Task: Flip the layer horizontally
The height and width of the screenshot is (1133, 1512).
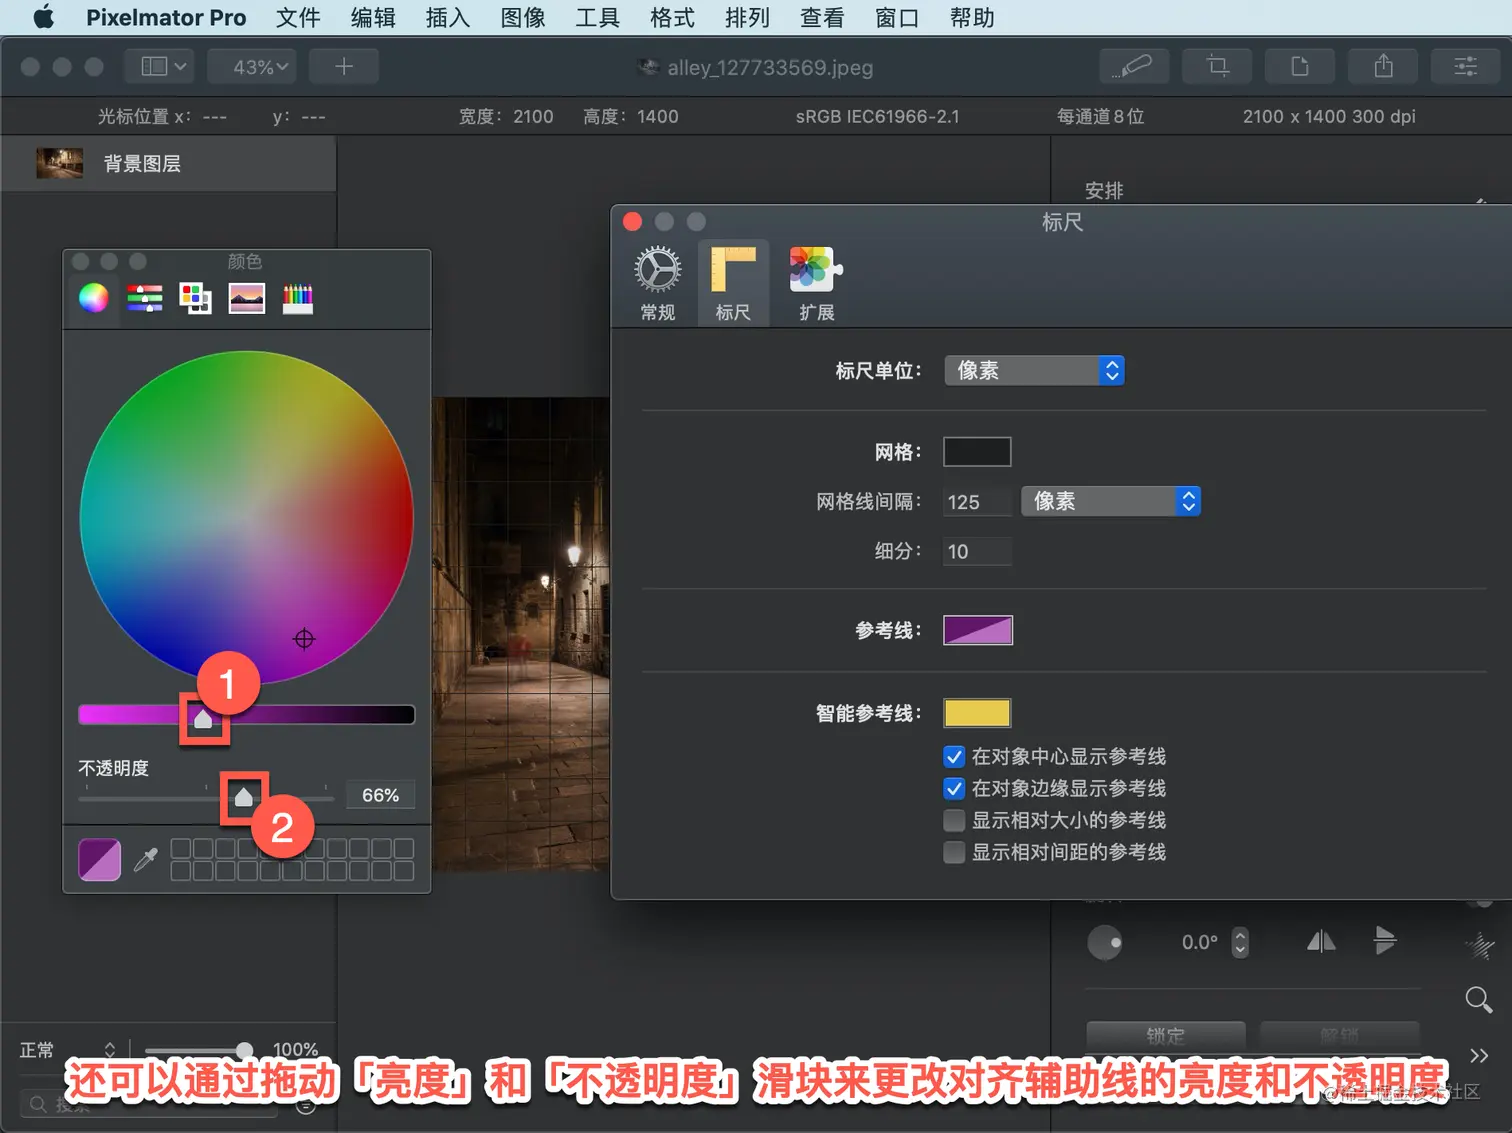Action: (1321, 941)
